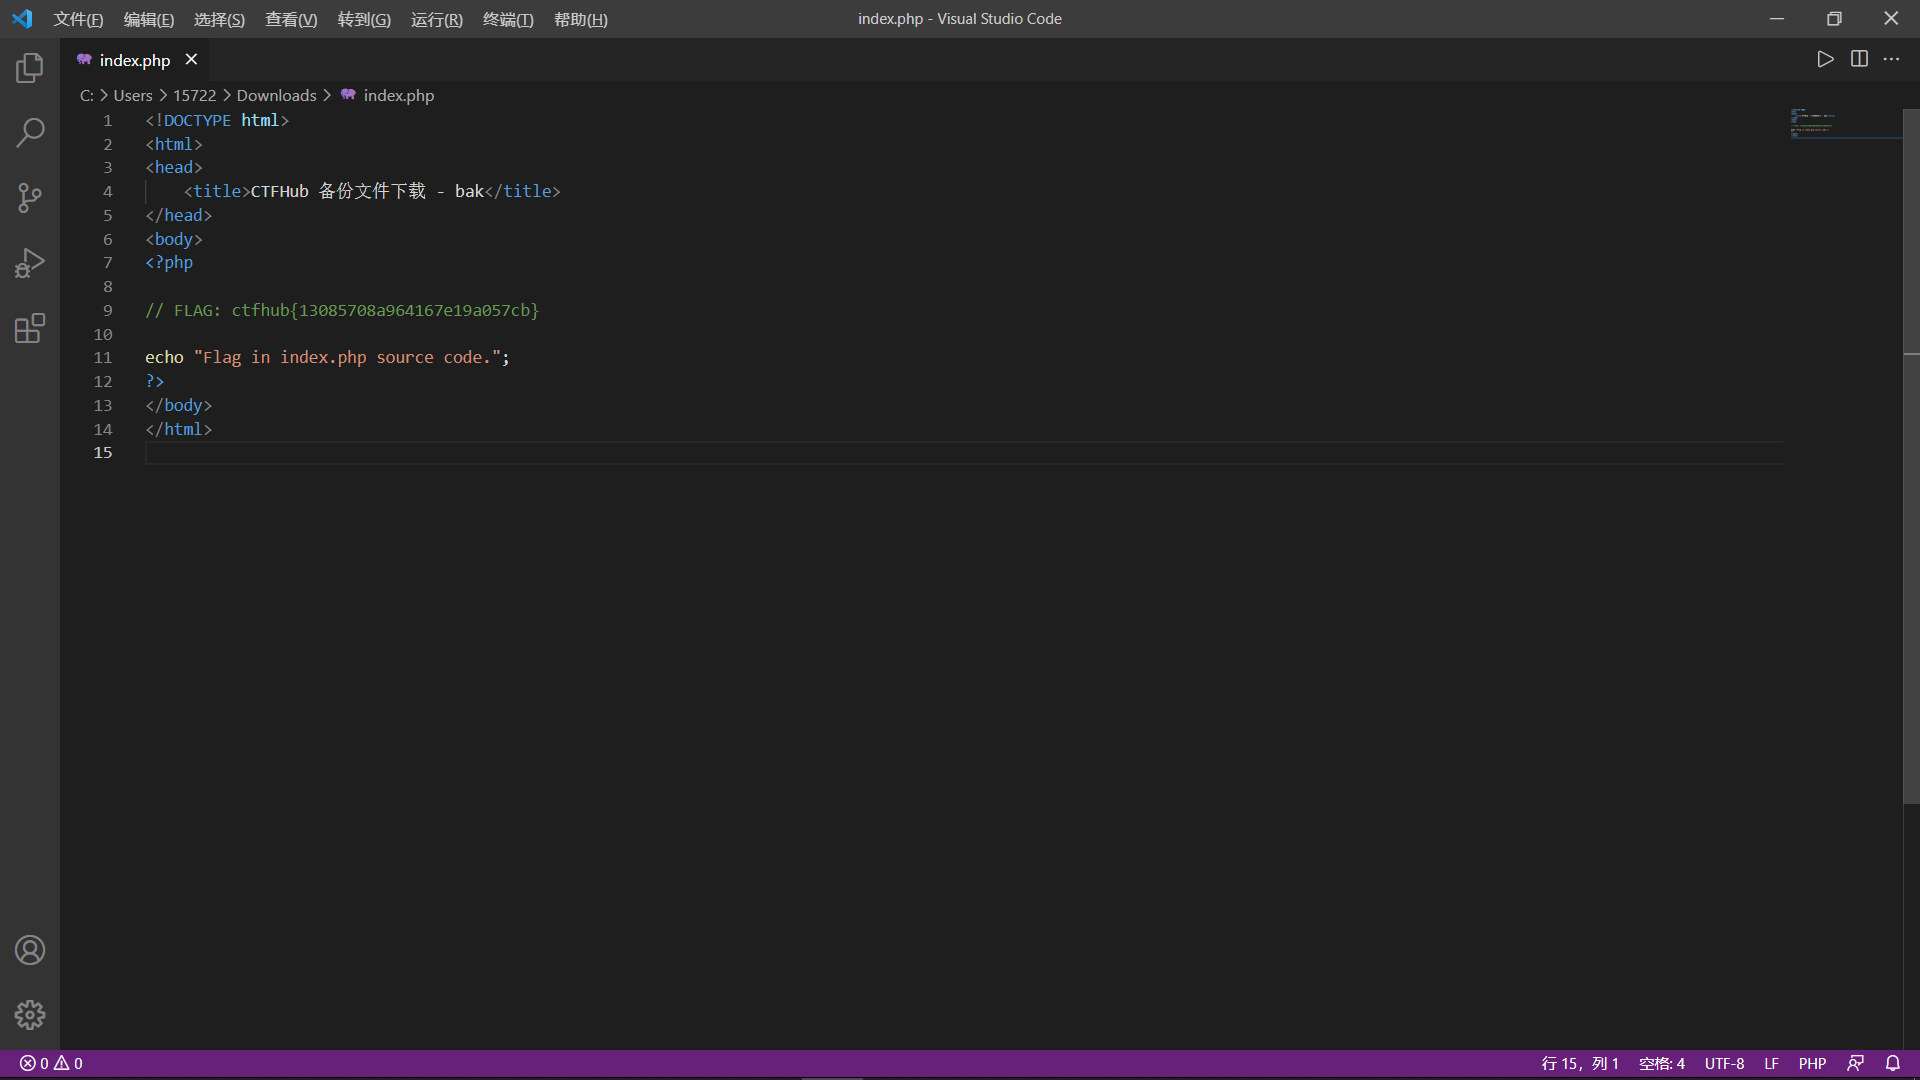The height and width of the screenshot is (1080, 1920).
Task: Open the Manage gear icon
Action: point(30,1015)
